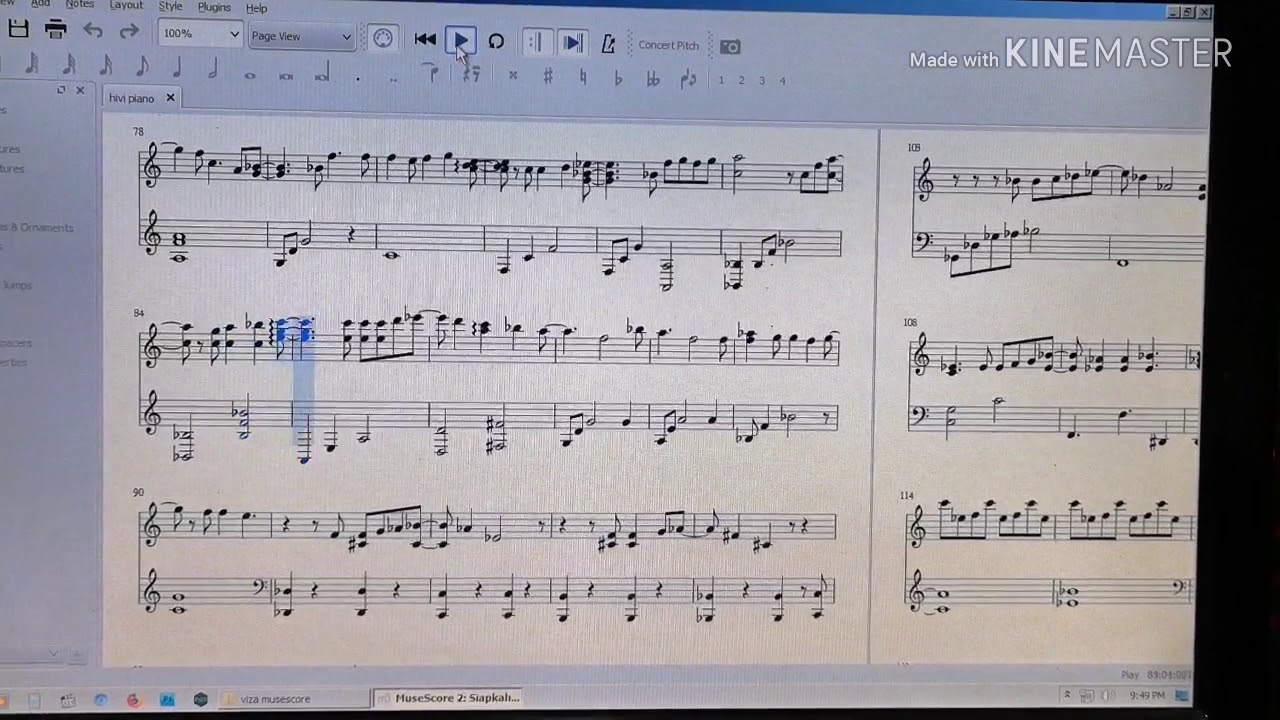Image resolution: width=1280 pixels, height=720 pixels.
Task: Switch to voice 2
Action: click(741, 80)
